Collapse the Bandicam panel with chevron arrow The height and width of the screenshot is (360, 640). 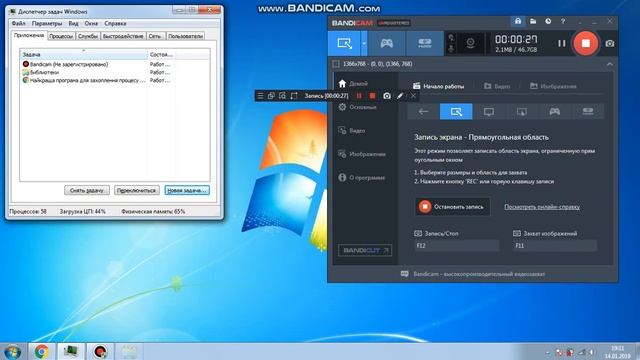609,64
